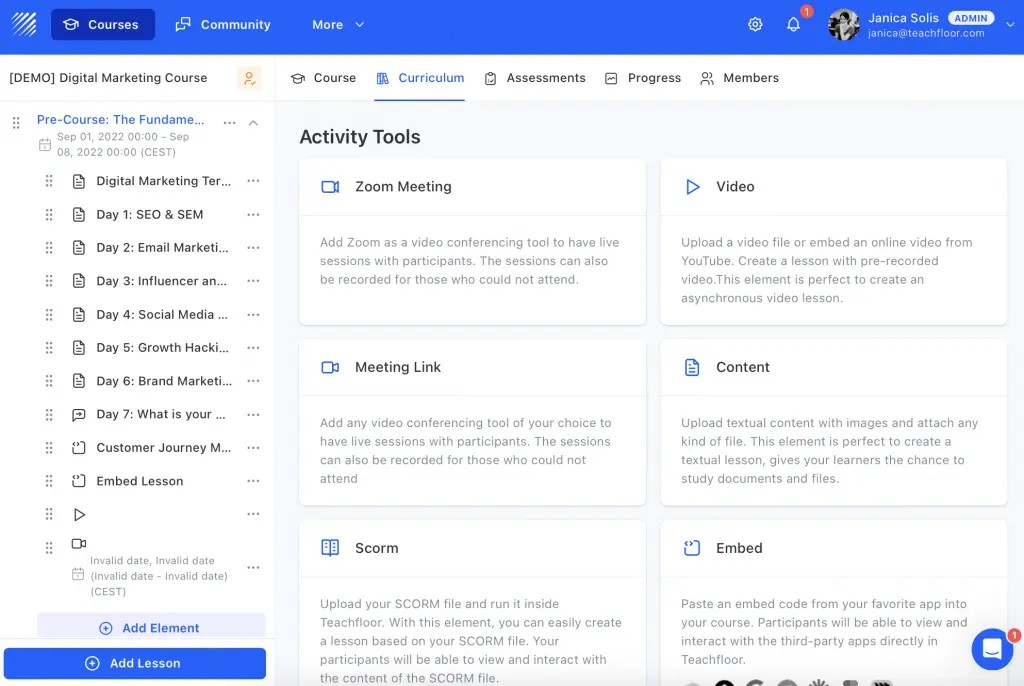Click drag handle of Embed Lesson
This screenshot has height=686, width=1024.
click(x=48, y=481)
